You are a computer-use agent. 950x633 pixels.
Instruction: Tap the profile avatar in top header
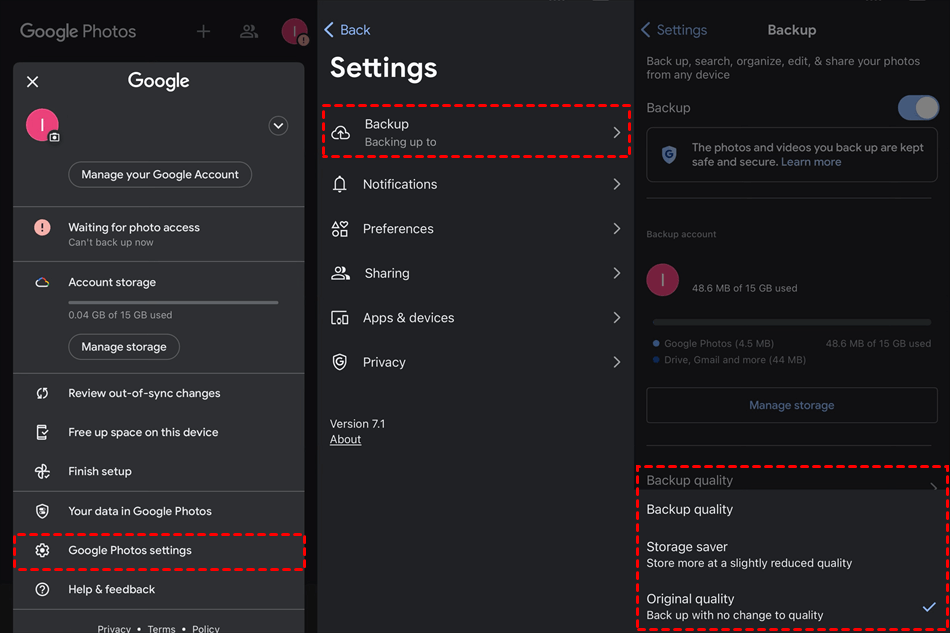pyautogui.click(x=294, y=31)
